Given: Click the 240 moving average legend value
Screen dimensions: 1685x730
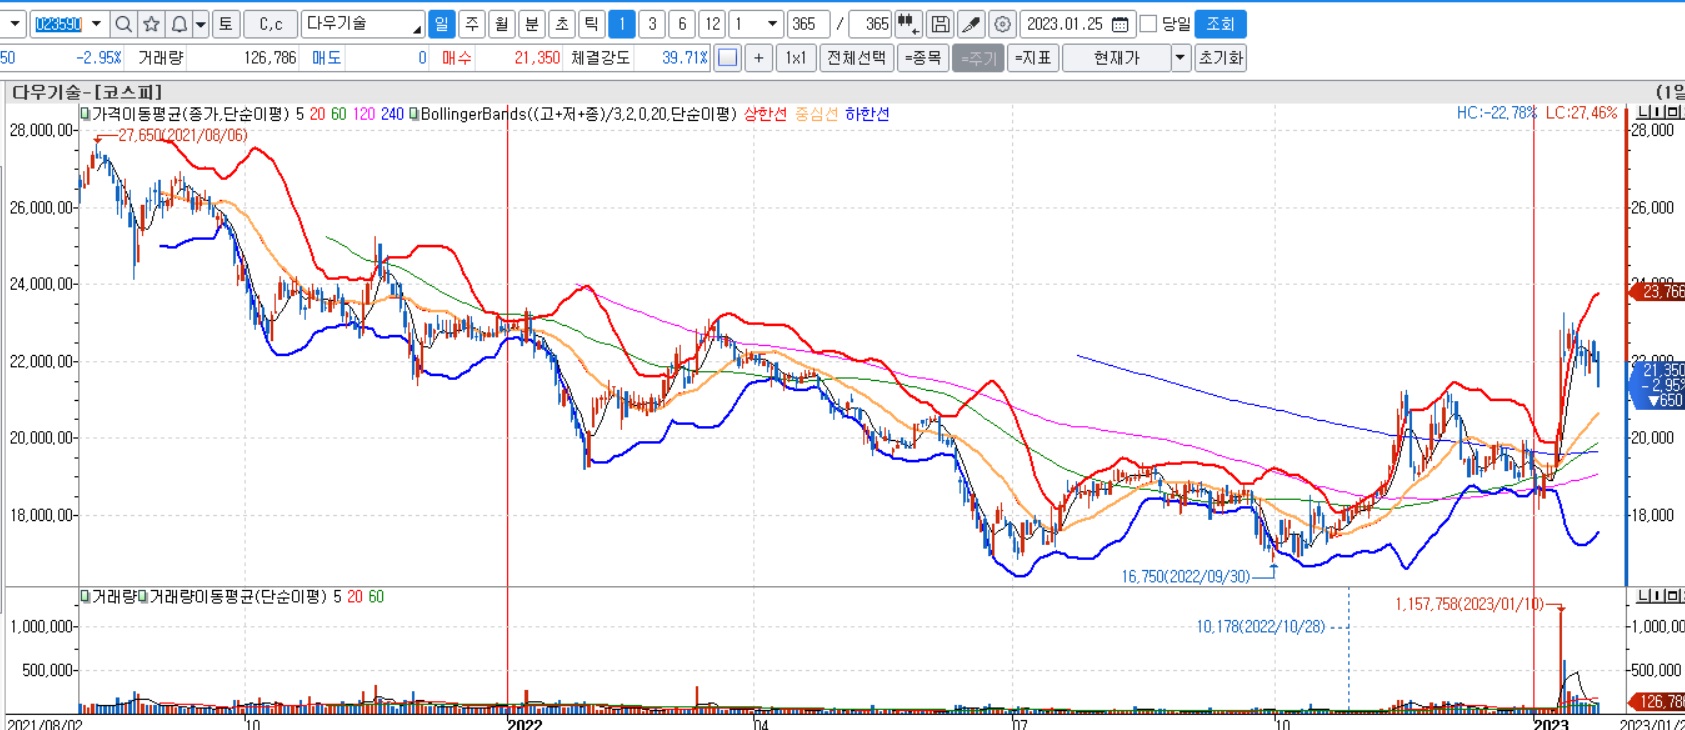Looking at the screenshot, I should [x=392, y=114].
